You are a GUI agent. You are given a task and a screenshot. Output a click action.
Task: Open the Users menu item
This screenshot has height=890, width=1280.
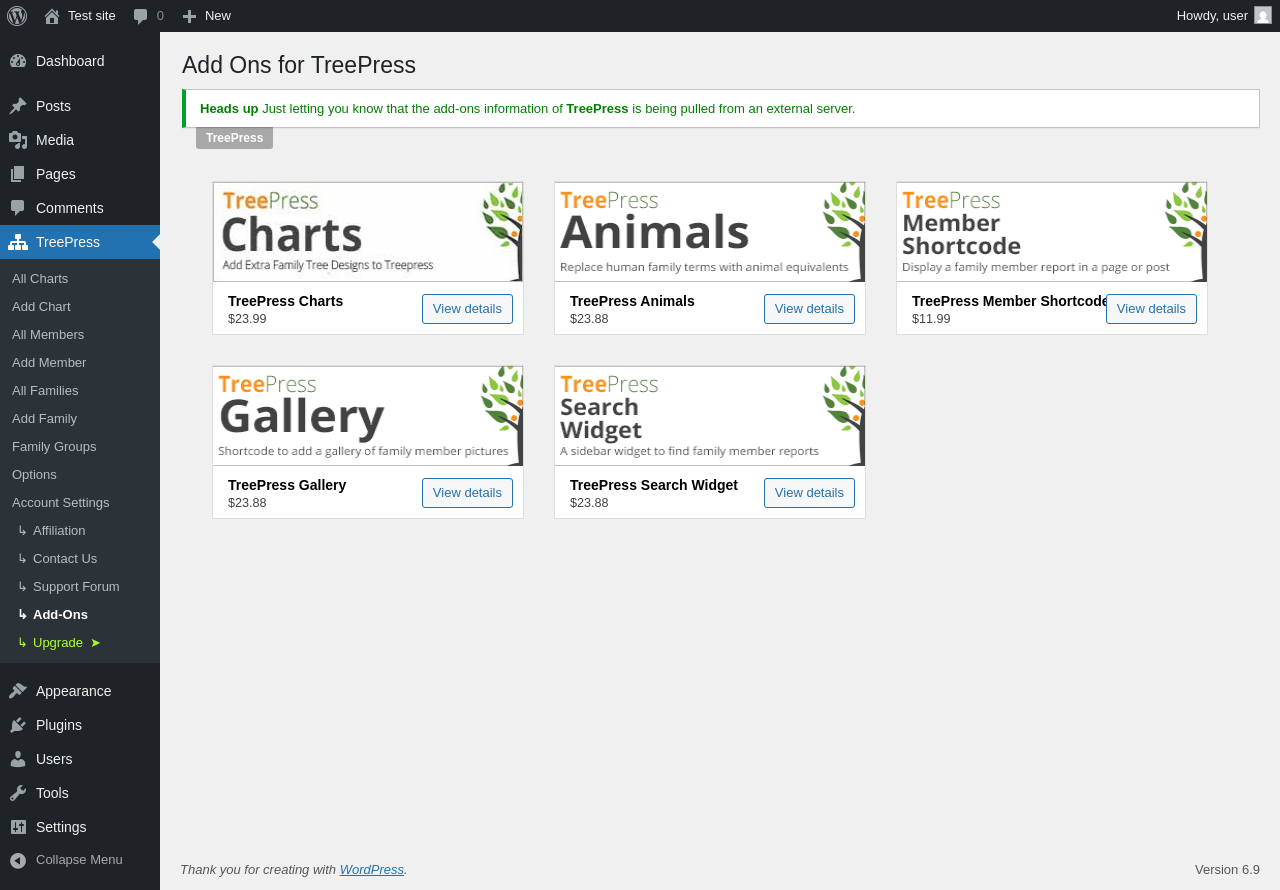pos(80,759)
